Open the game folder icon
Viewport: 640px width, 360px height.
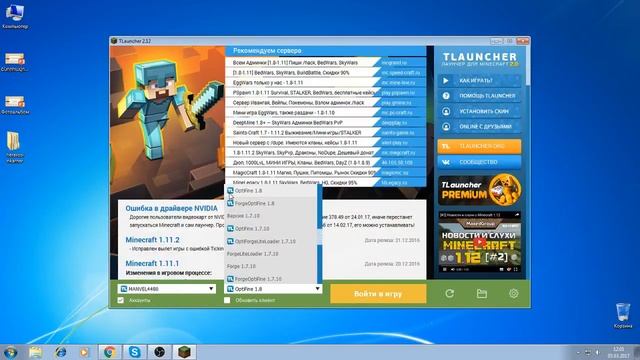click(x=482, y=293)
